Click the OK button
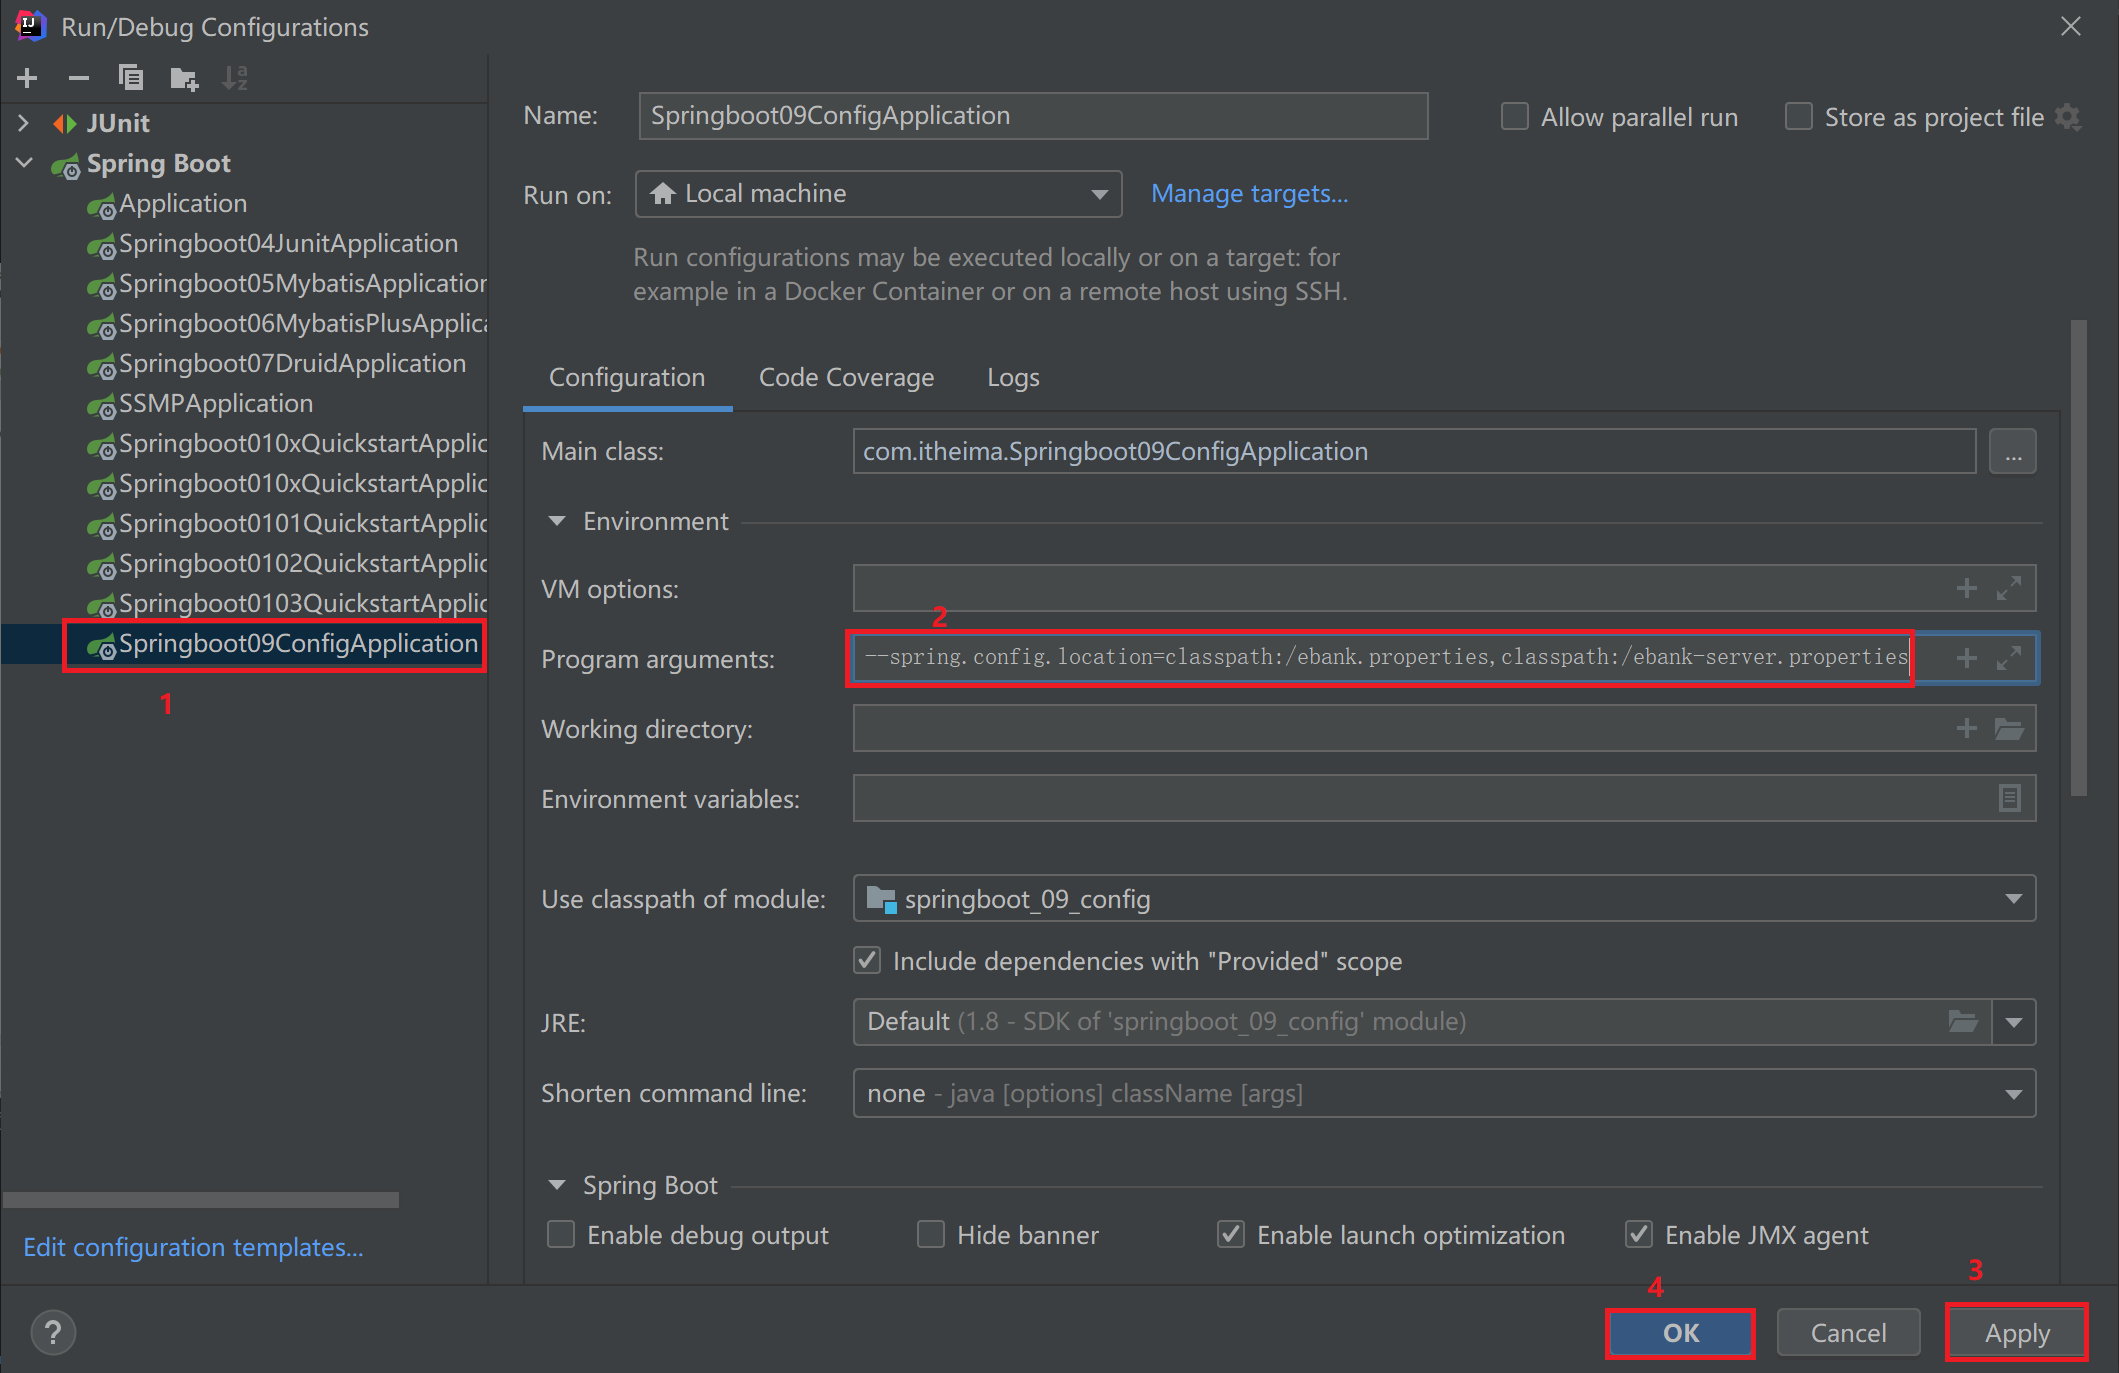The height and width of the screenshot is (1373, 2119). click(1681, 1333)
